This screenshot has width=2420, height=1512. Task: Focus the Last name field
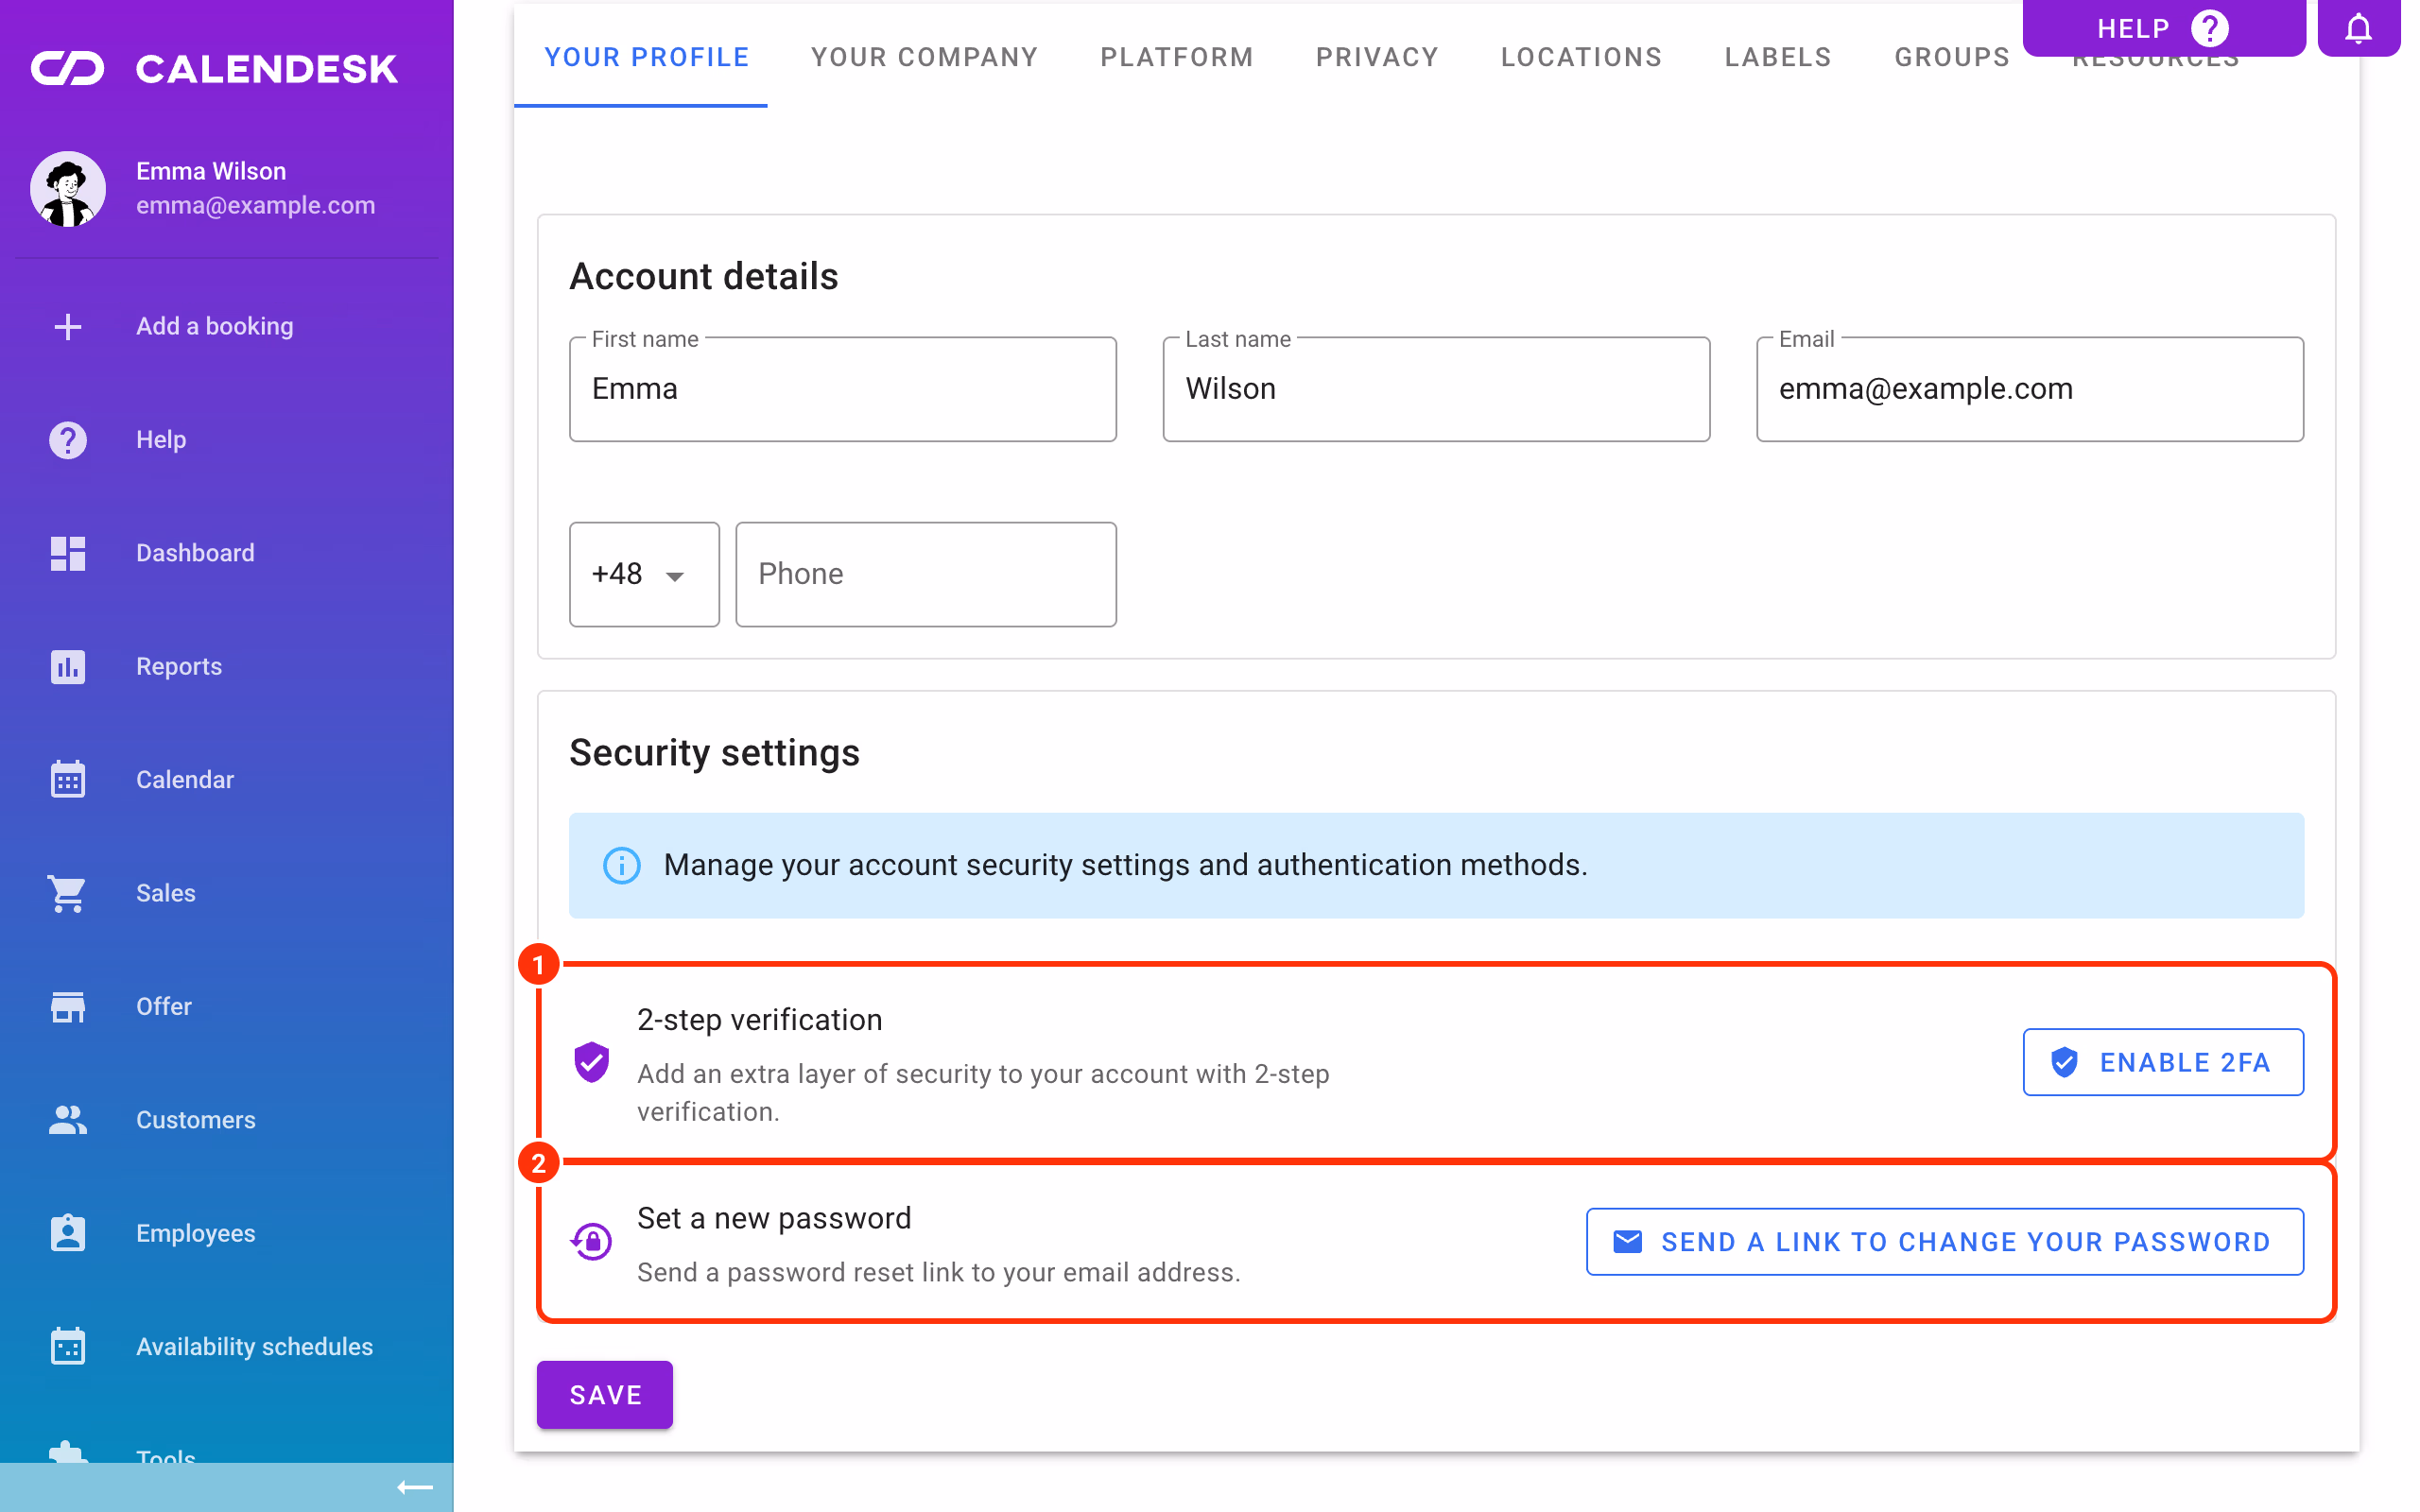tap(1436, 389)
